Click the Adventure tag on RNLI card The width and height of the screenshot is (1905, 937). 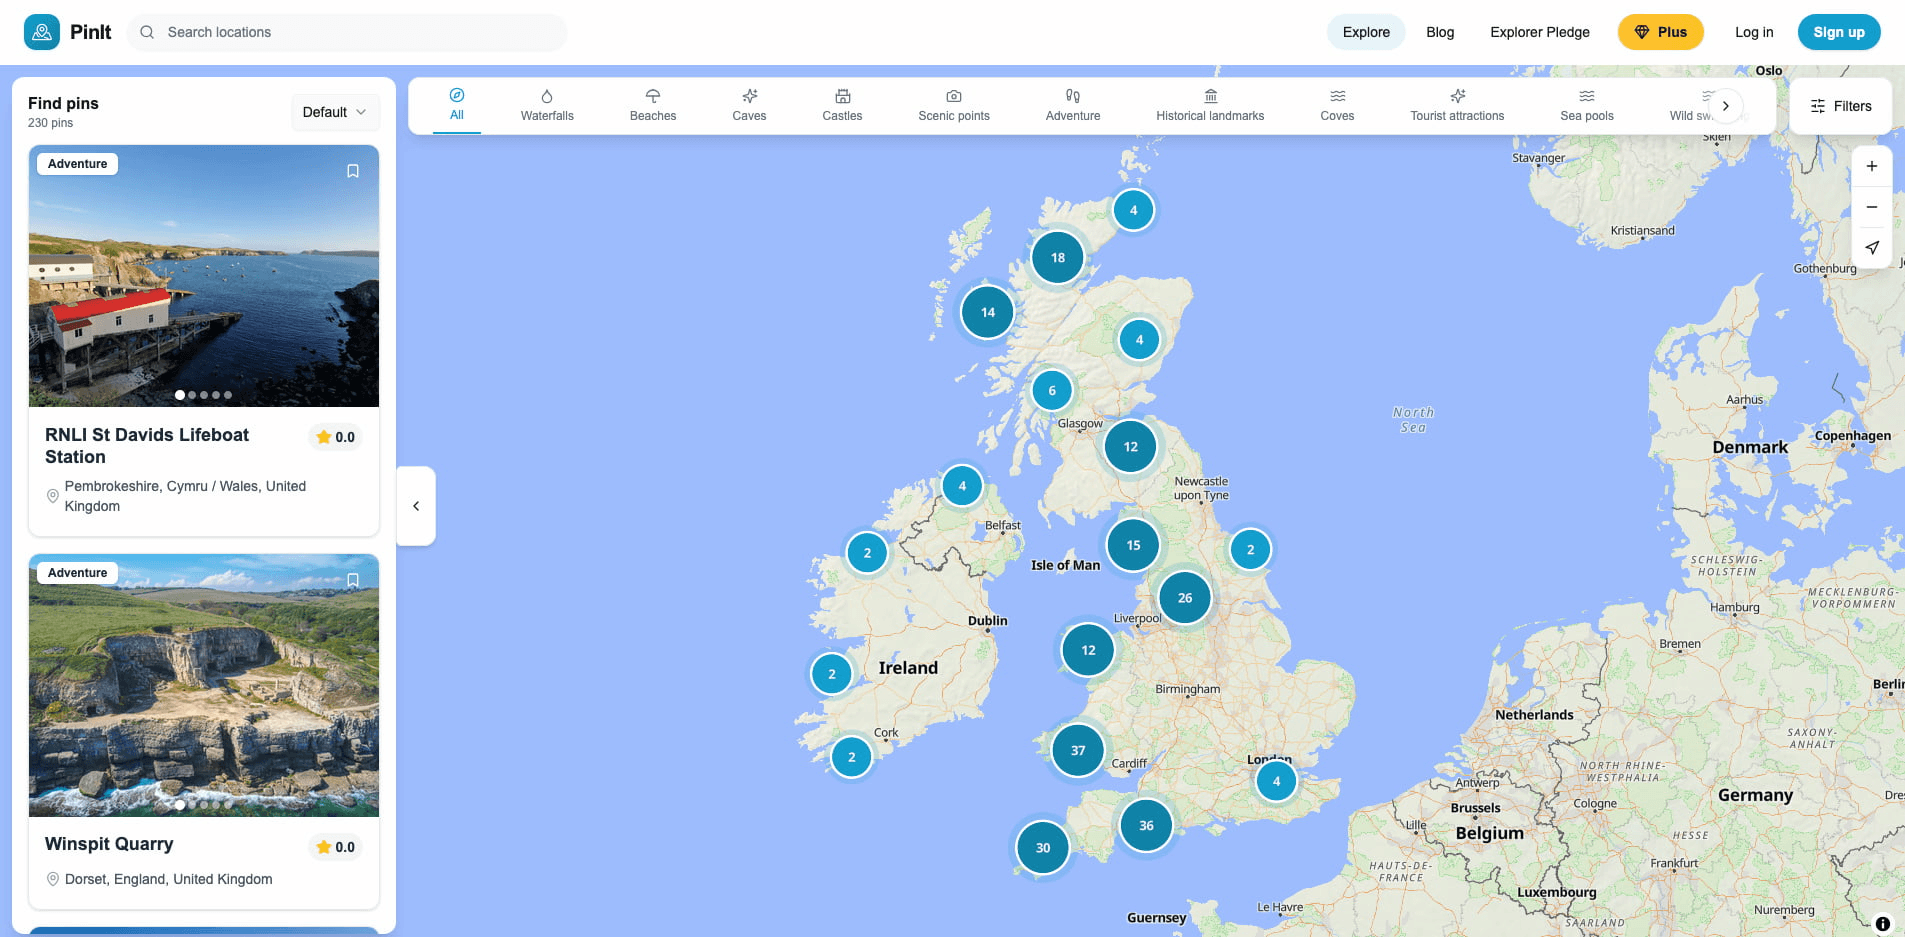[x=78, y=164]
